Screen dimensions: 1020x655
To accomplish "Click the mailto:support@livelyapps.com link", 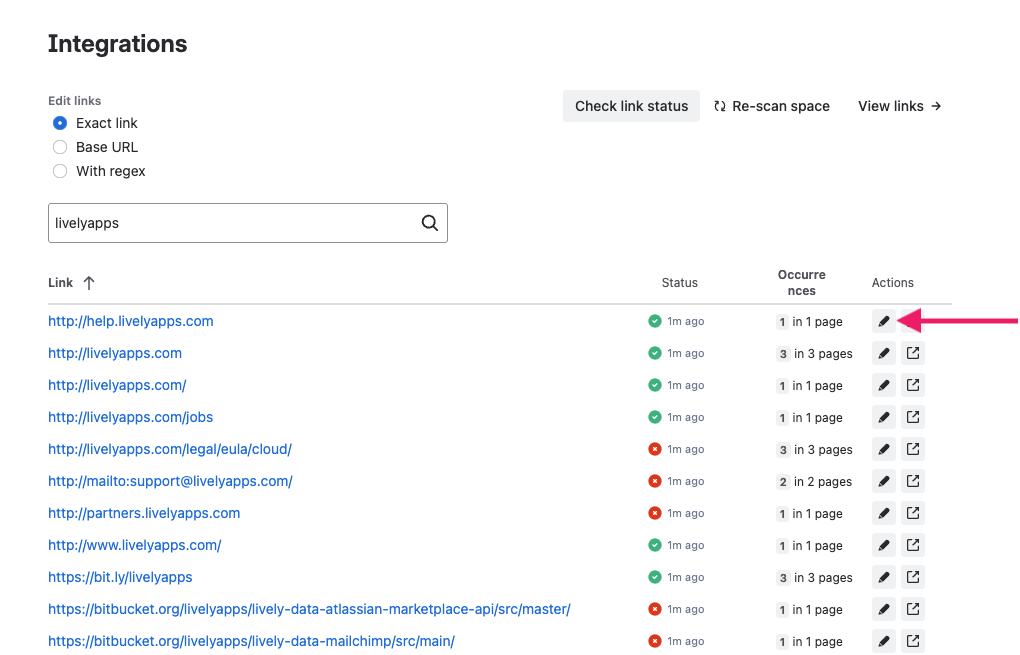I will coord(170,481).
